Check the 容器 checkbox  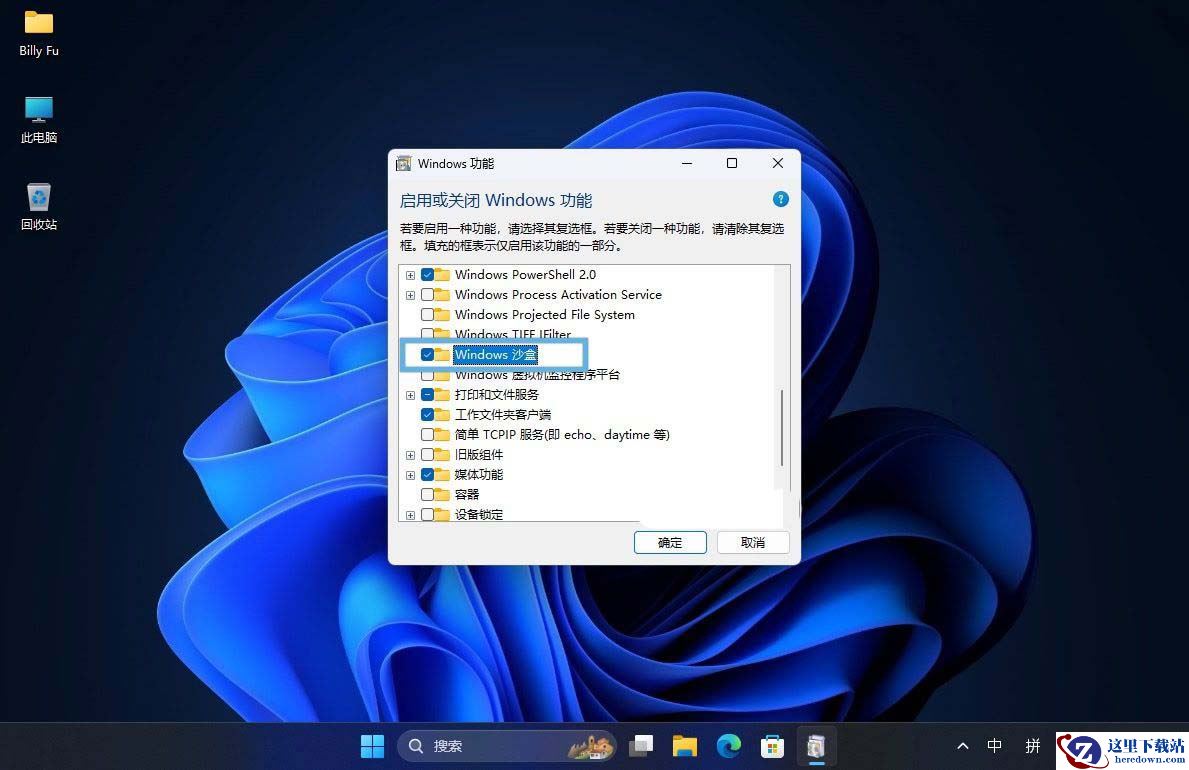[x=428, y=494]
